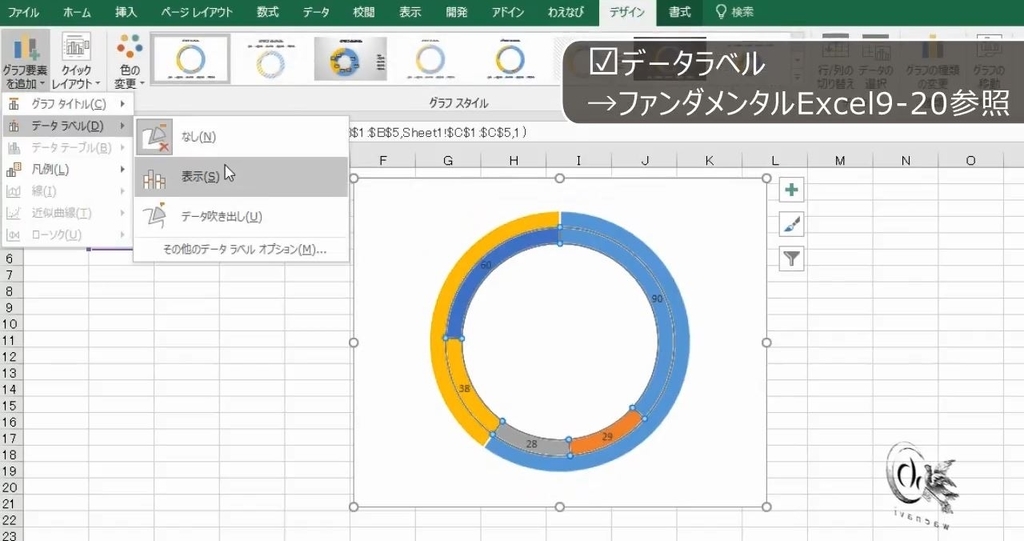
Task: Expand arrow beside 凡例
Action: coord(122,169)
